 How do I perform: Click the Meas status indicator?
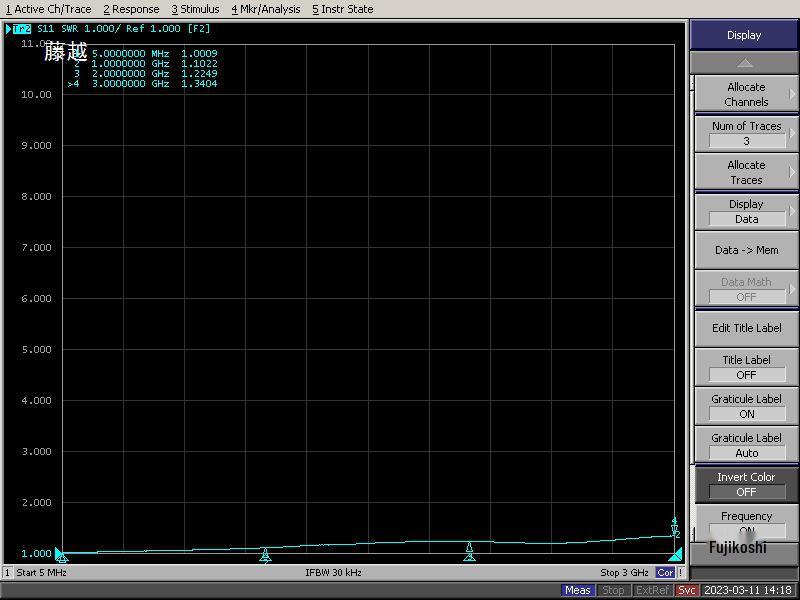(578, 590)
